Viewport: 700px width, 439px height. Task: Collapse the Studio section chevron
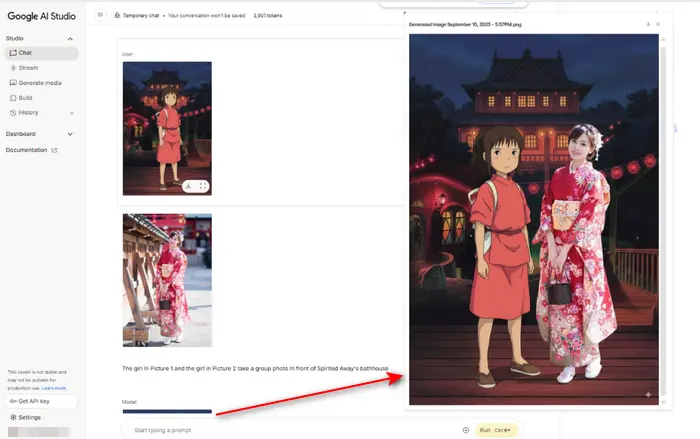pos(70,39)
